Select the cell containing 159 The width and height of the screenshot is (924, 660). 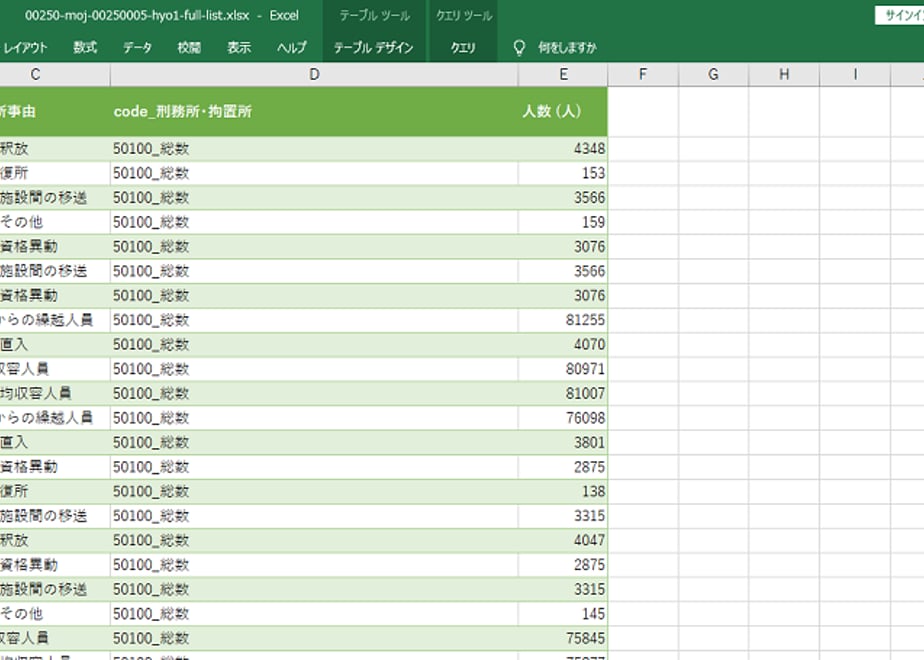coord(563,222)
